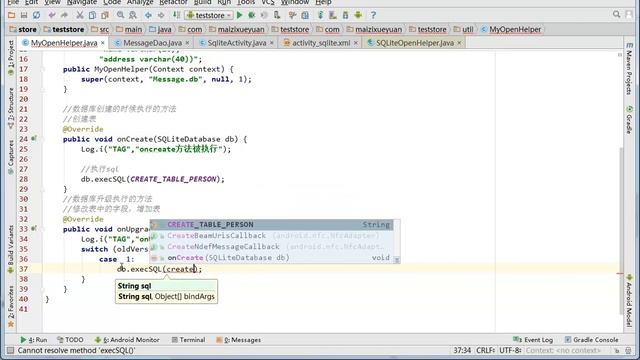Open the Messages tool window
The width and height of the screenshot is (640, 360).
pos(238,340)
